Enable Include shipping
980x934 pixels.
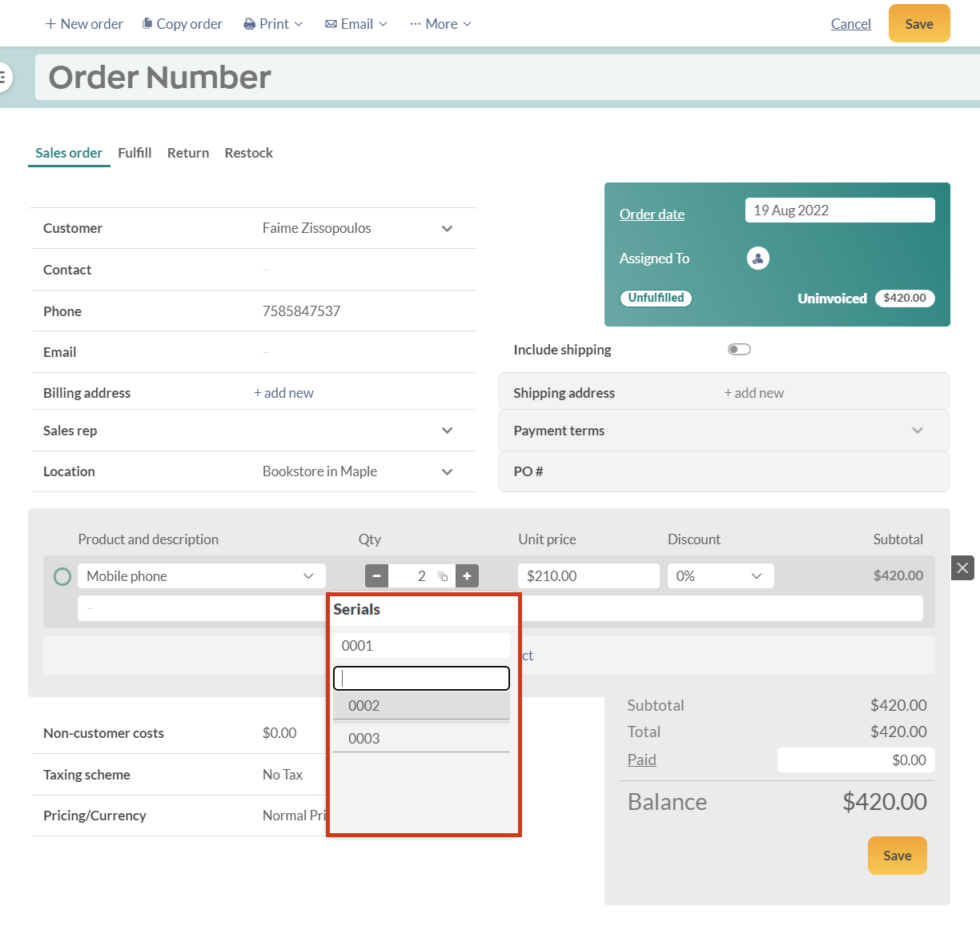coord(739,348)
